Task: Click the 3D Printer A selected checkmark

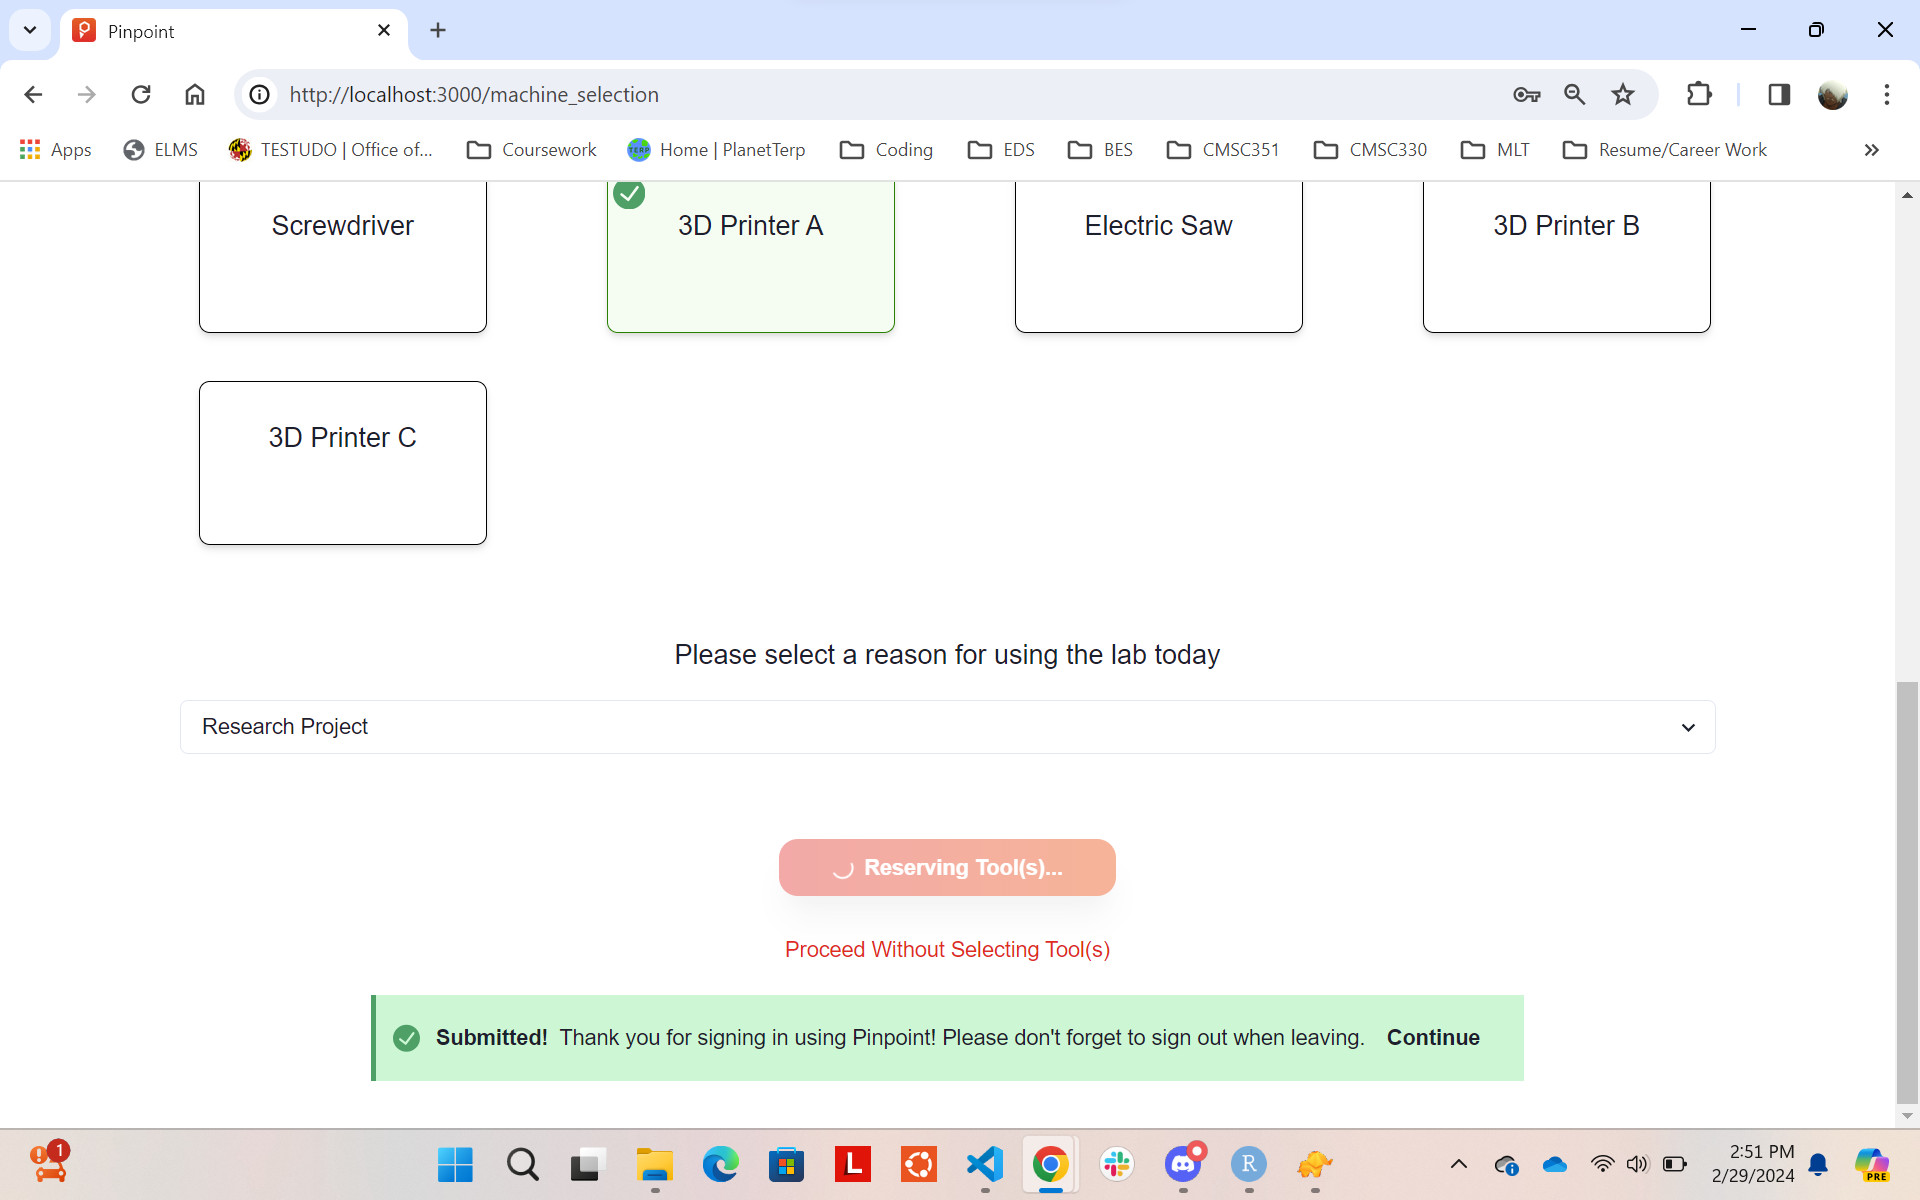Action: [629, 194]
